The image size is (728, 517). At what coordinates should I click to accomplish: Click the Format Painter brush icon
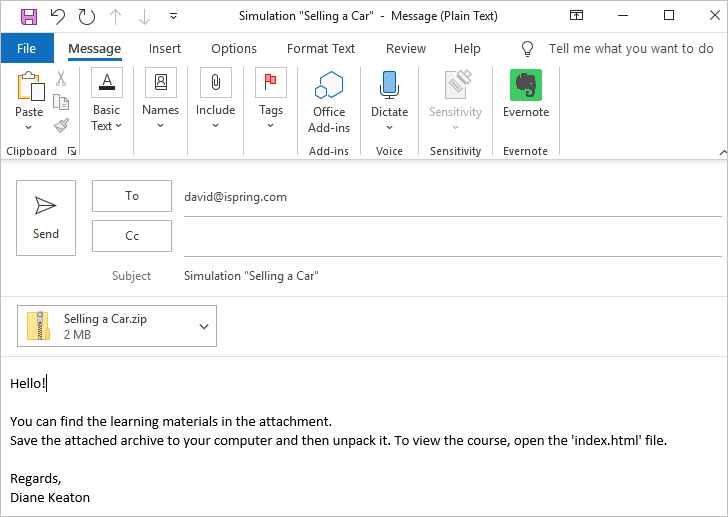[61, 125]
